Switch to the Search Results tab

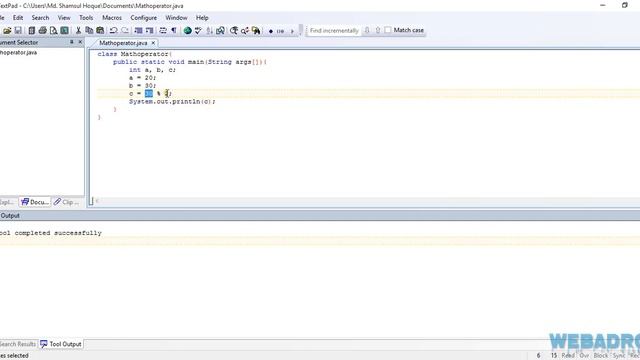(x=18, y=344)
